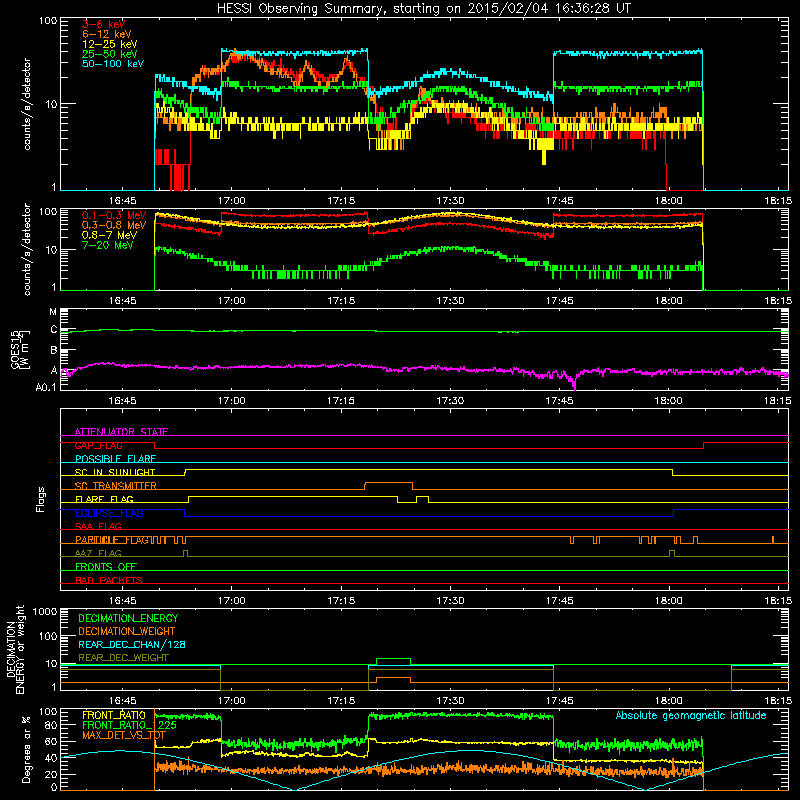This screenshot has height=800, width=800.
Task: Click the DECIMATION_ENERGY legend entry
Action: 128,618
